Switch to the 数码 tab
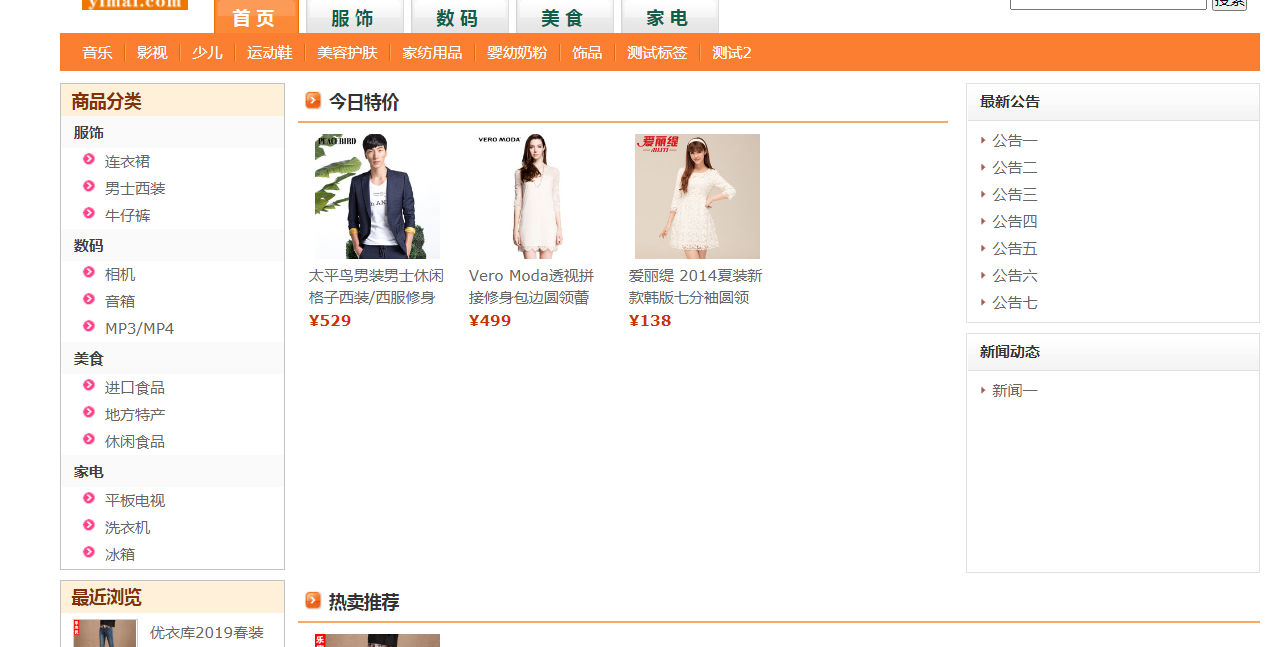The height and width of the screenshot is (647, 1286). pyautogui.click(x=460, y=17)
